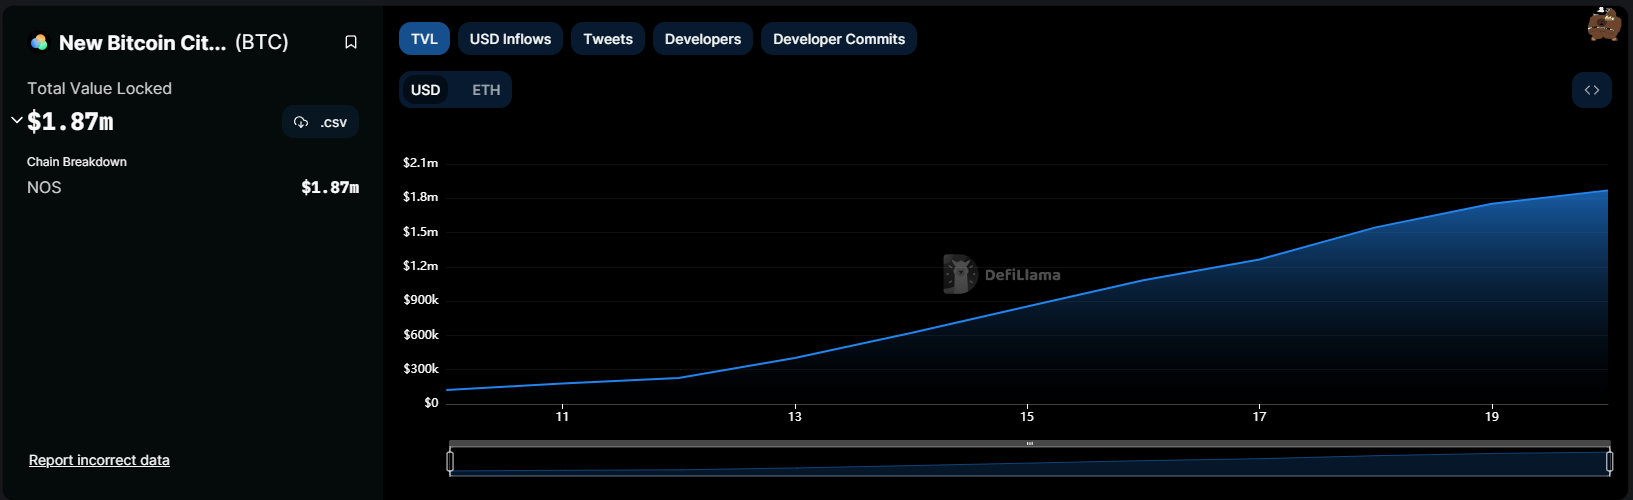Viewport: 1633px width, 500px height.
Task: Toggle the TVL chart metric
Action: (x=424, y=39)
